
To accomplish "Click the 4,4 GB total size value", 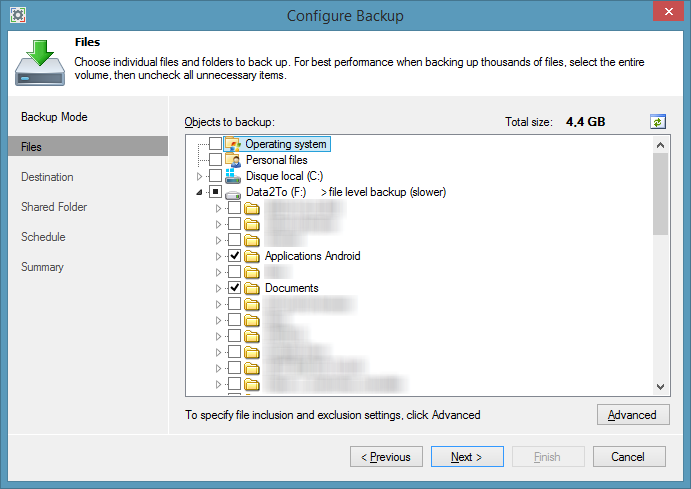I will click(585, 122).
